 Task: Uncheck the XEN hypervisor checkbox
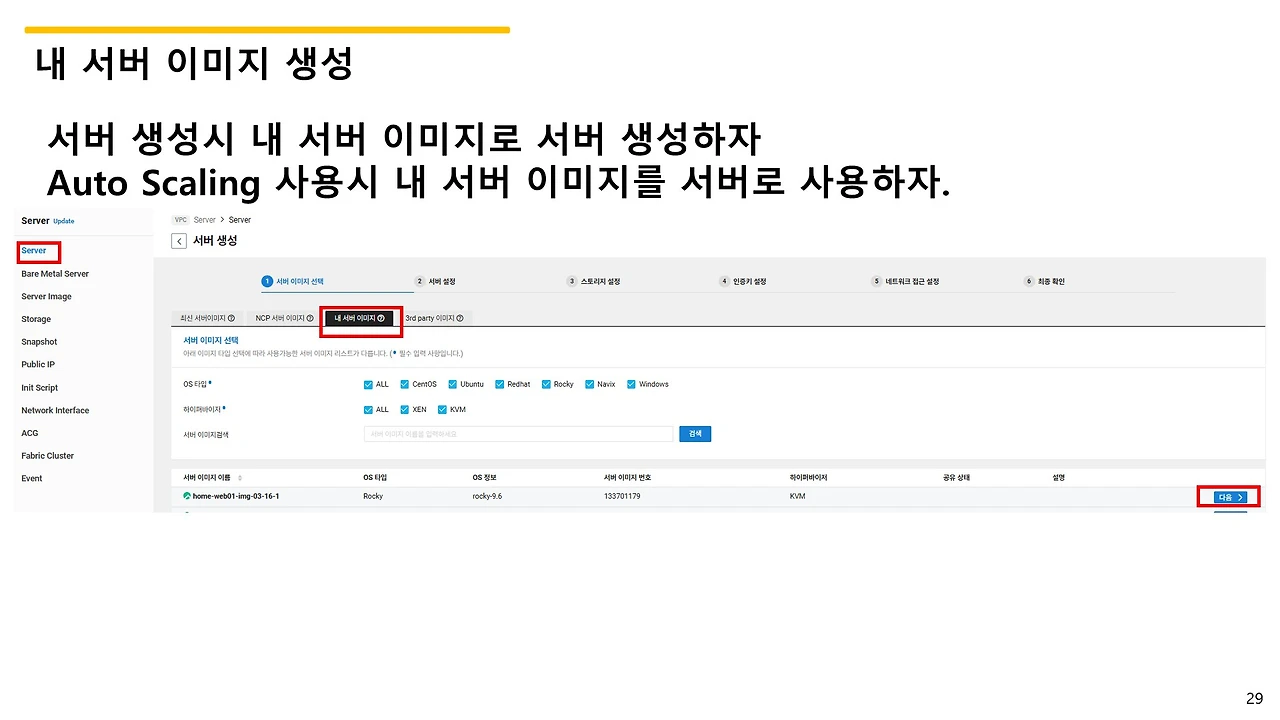pyautogui.click(x=404, y=409)
